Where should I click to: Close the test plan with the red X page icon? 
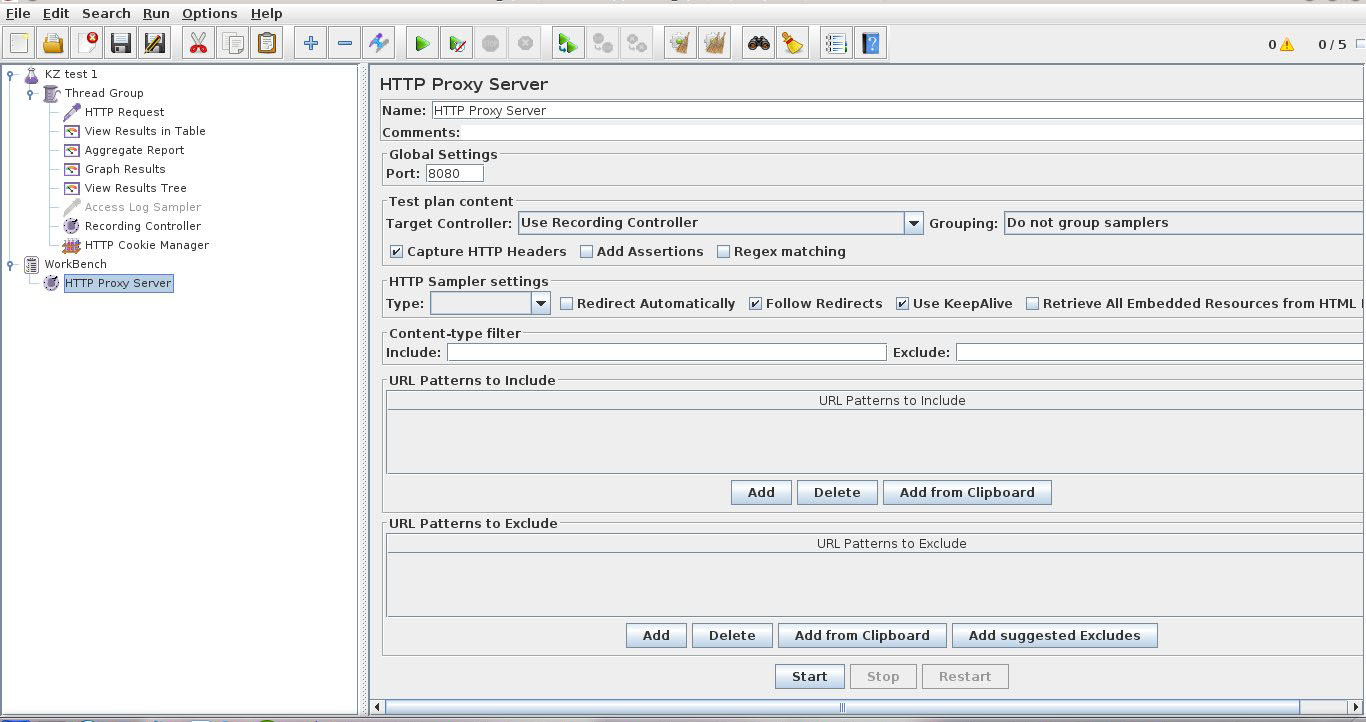click(87, 43)
